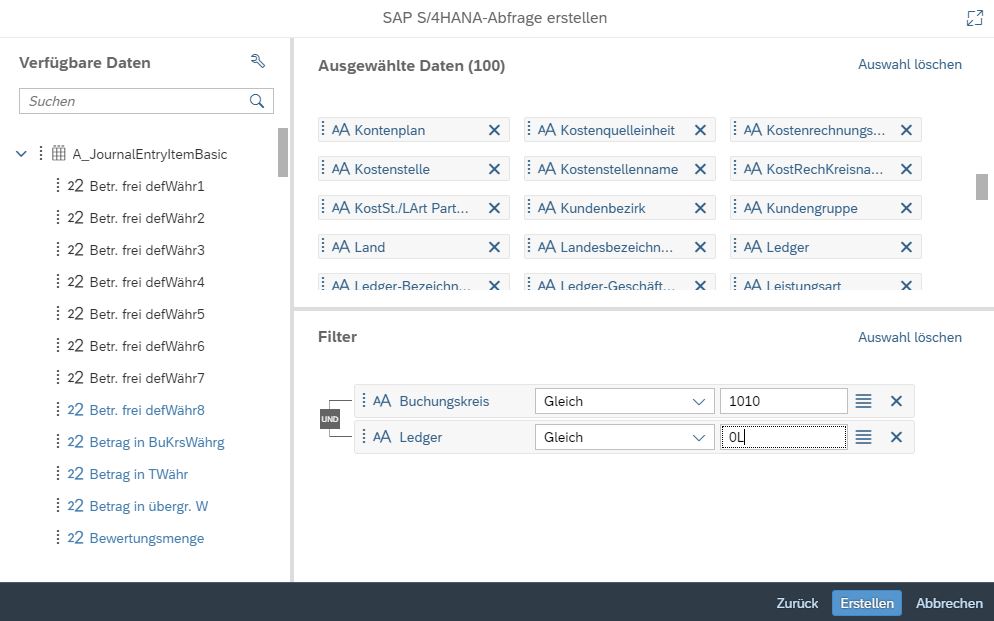
Task: Select Betr. frei defWähr8 field
Action: click(147, 411)
